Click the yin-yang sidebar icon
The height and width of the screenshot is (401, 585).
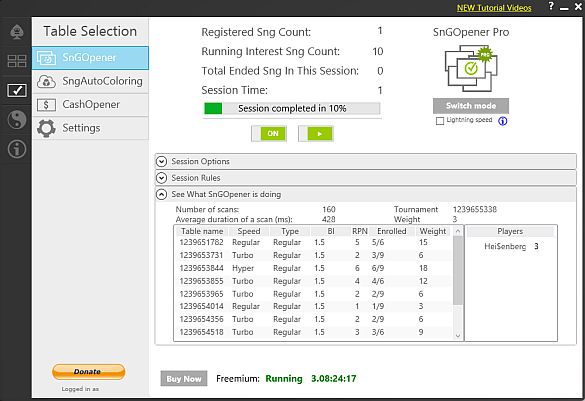(x=17, y=120)
